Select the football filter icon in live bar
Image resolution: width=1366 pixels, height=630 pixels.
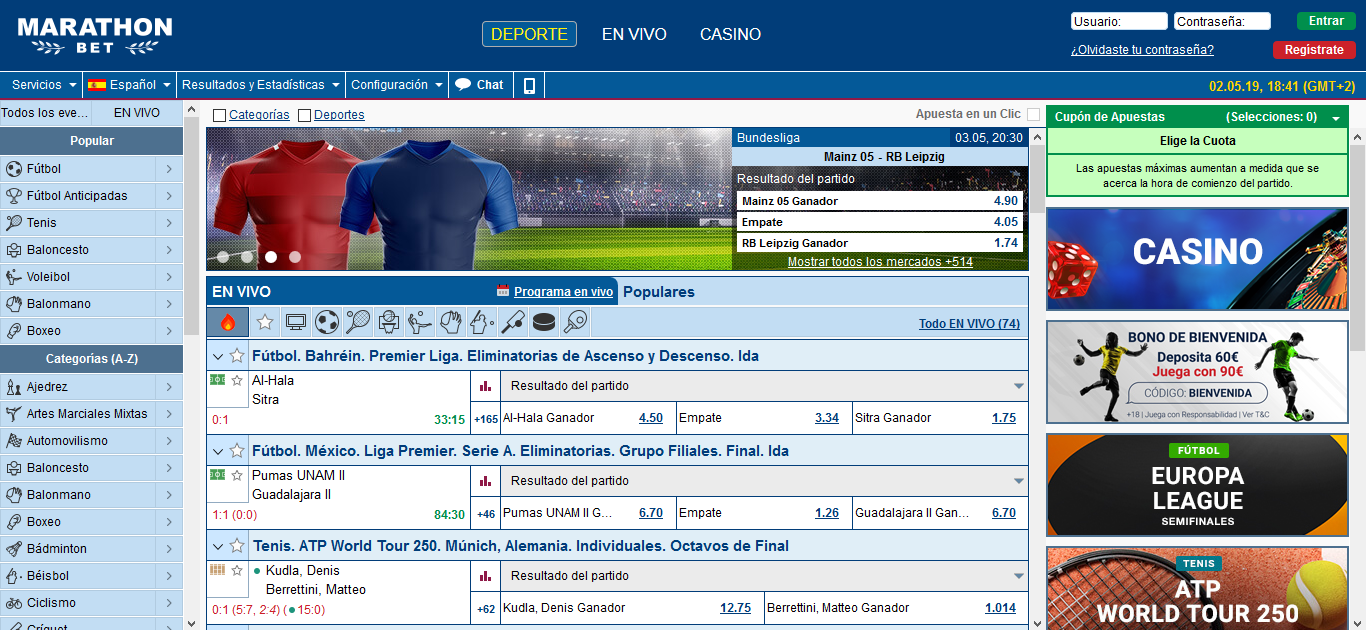pos(326,322)
